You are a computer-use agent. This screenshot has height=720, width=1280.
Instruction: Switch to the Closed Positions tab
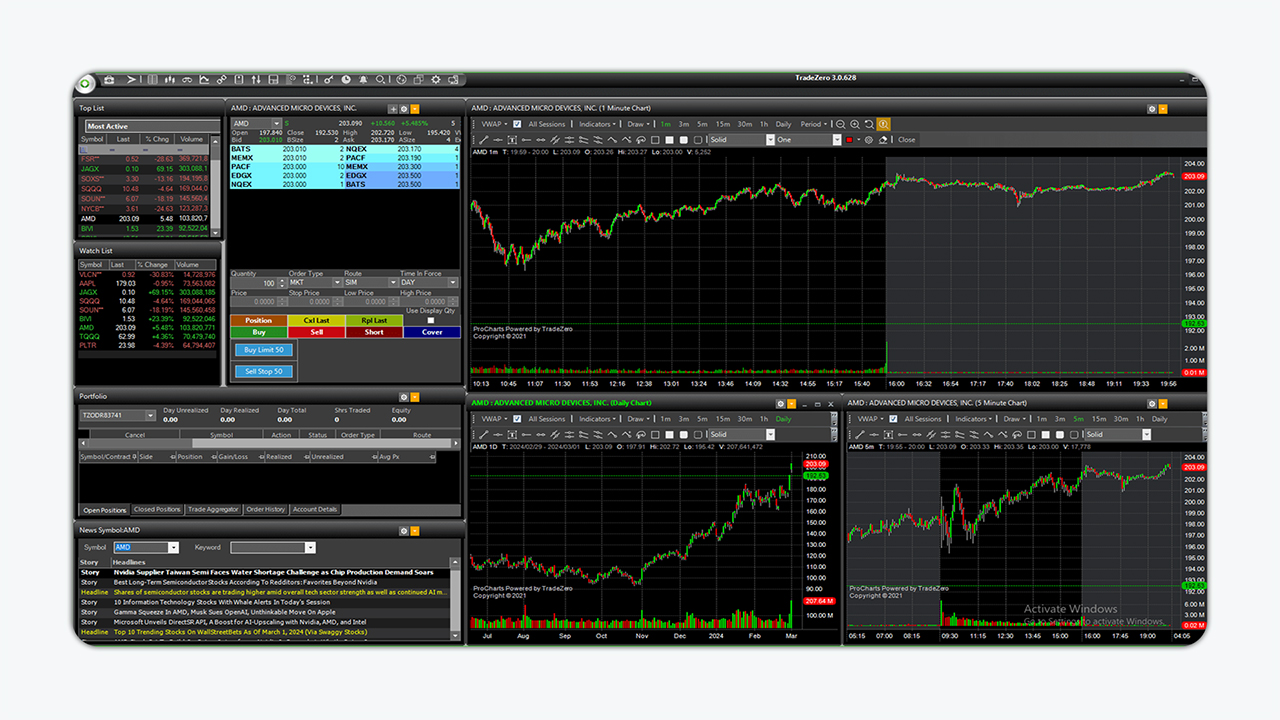tap(157, 509)
